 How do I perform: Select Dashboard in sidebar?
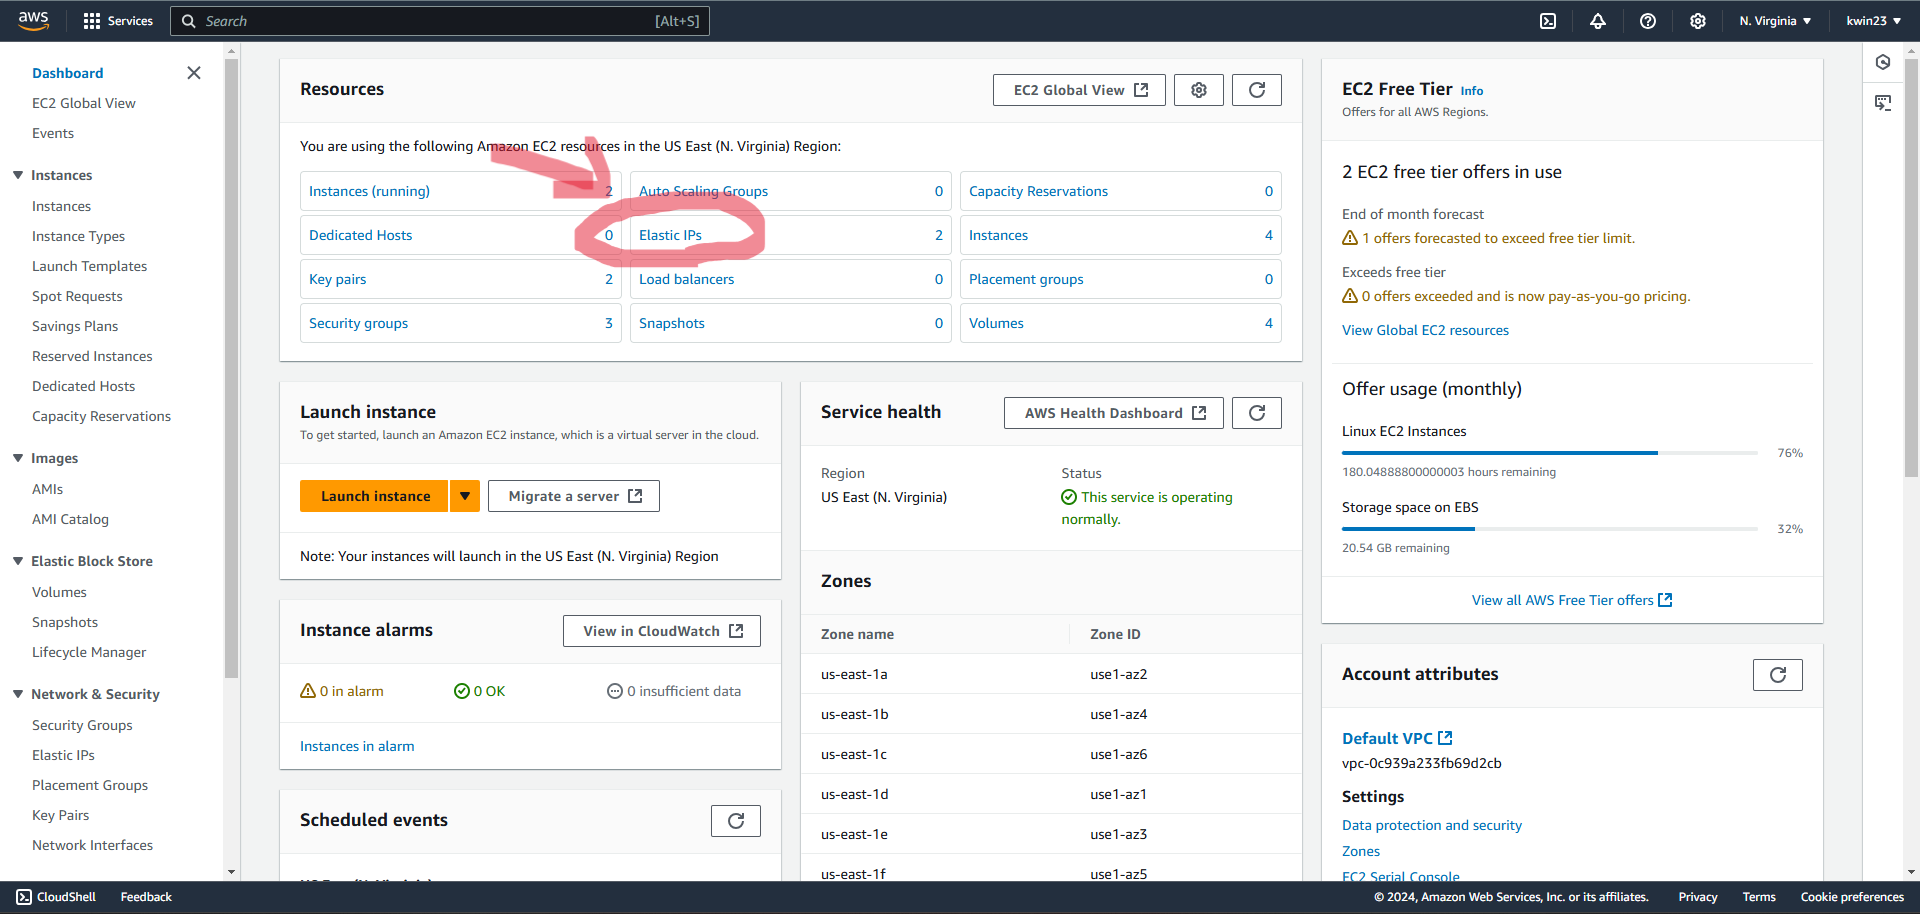[x=67, y=73]
